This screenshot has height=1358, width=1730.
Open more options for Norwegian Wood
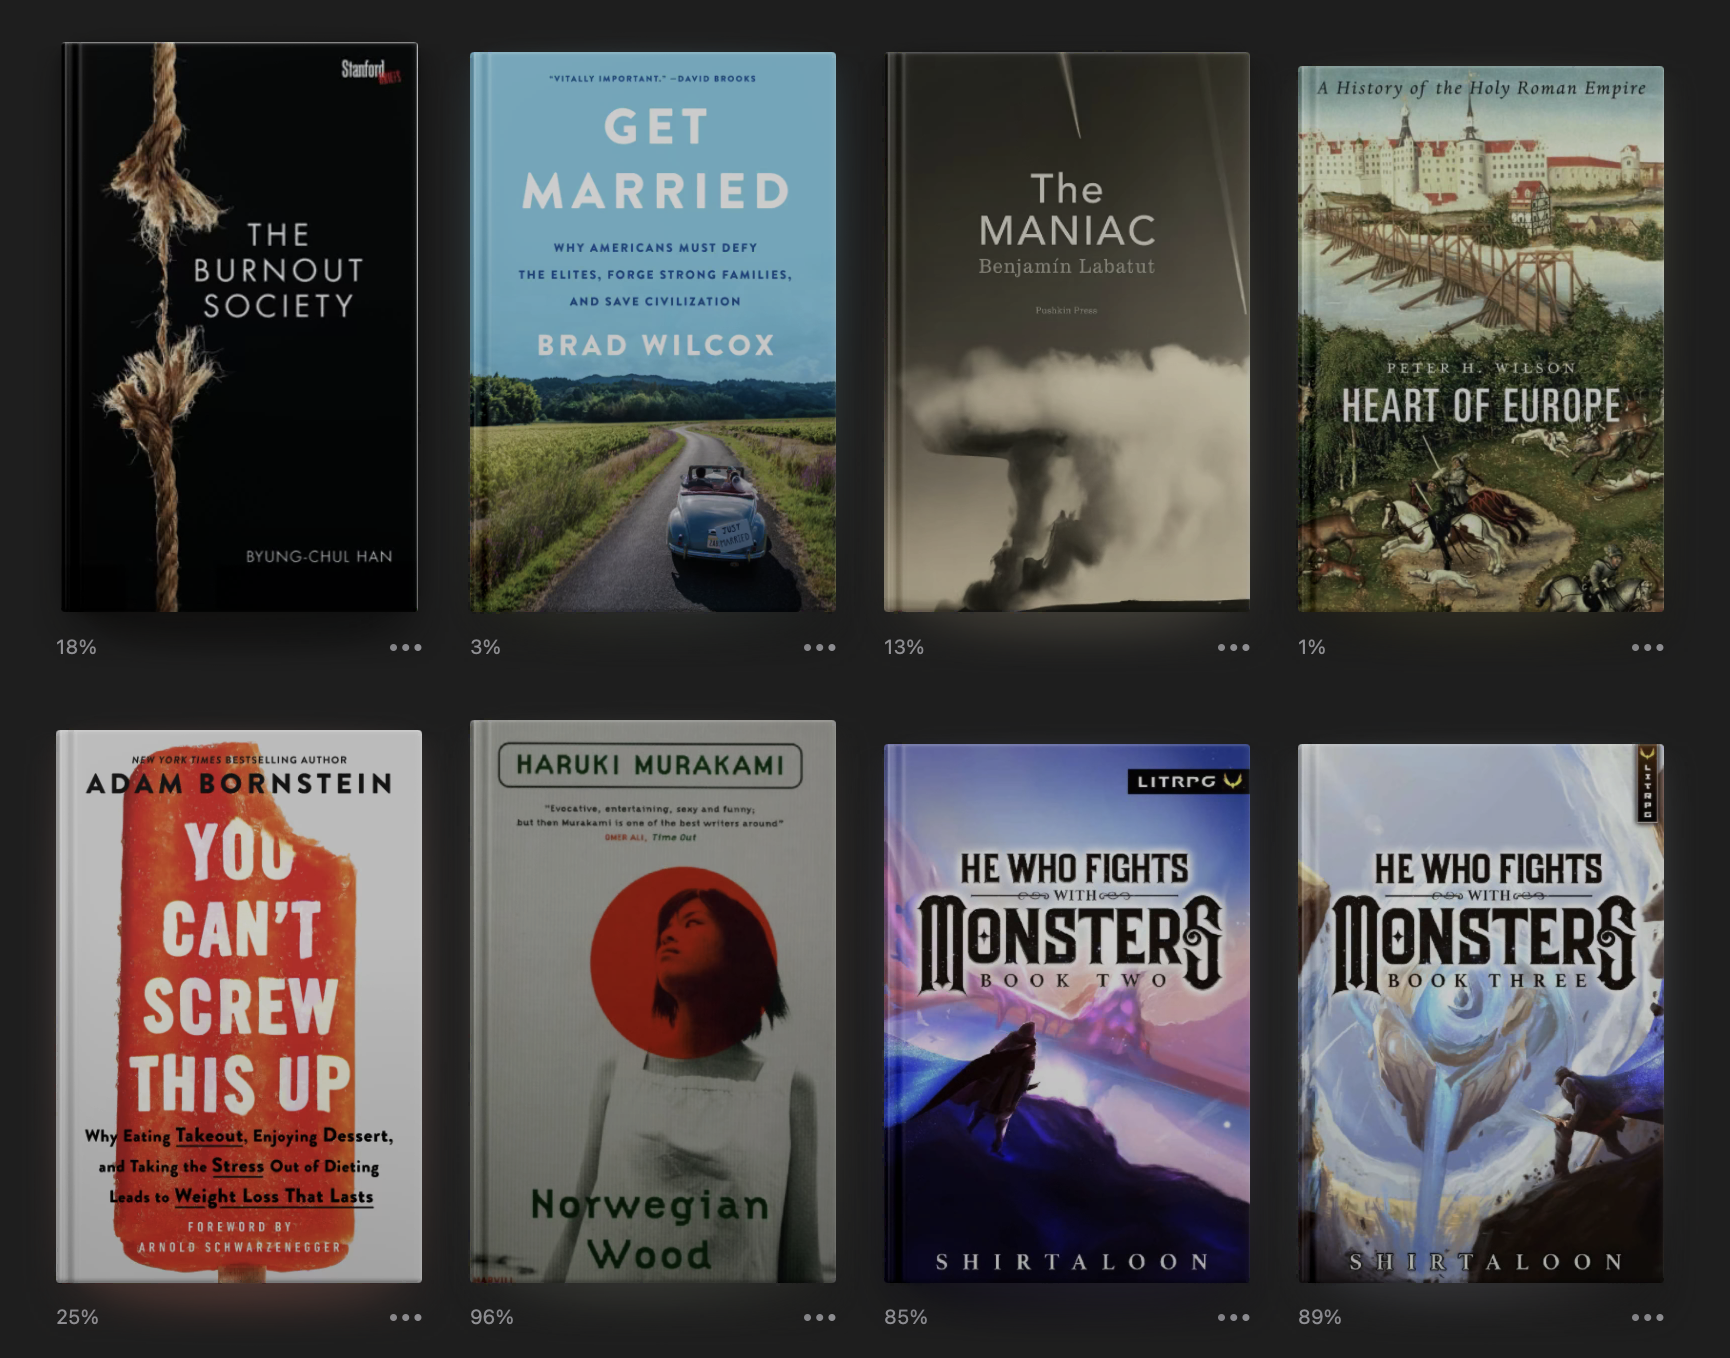[819, 1317]
